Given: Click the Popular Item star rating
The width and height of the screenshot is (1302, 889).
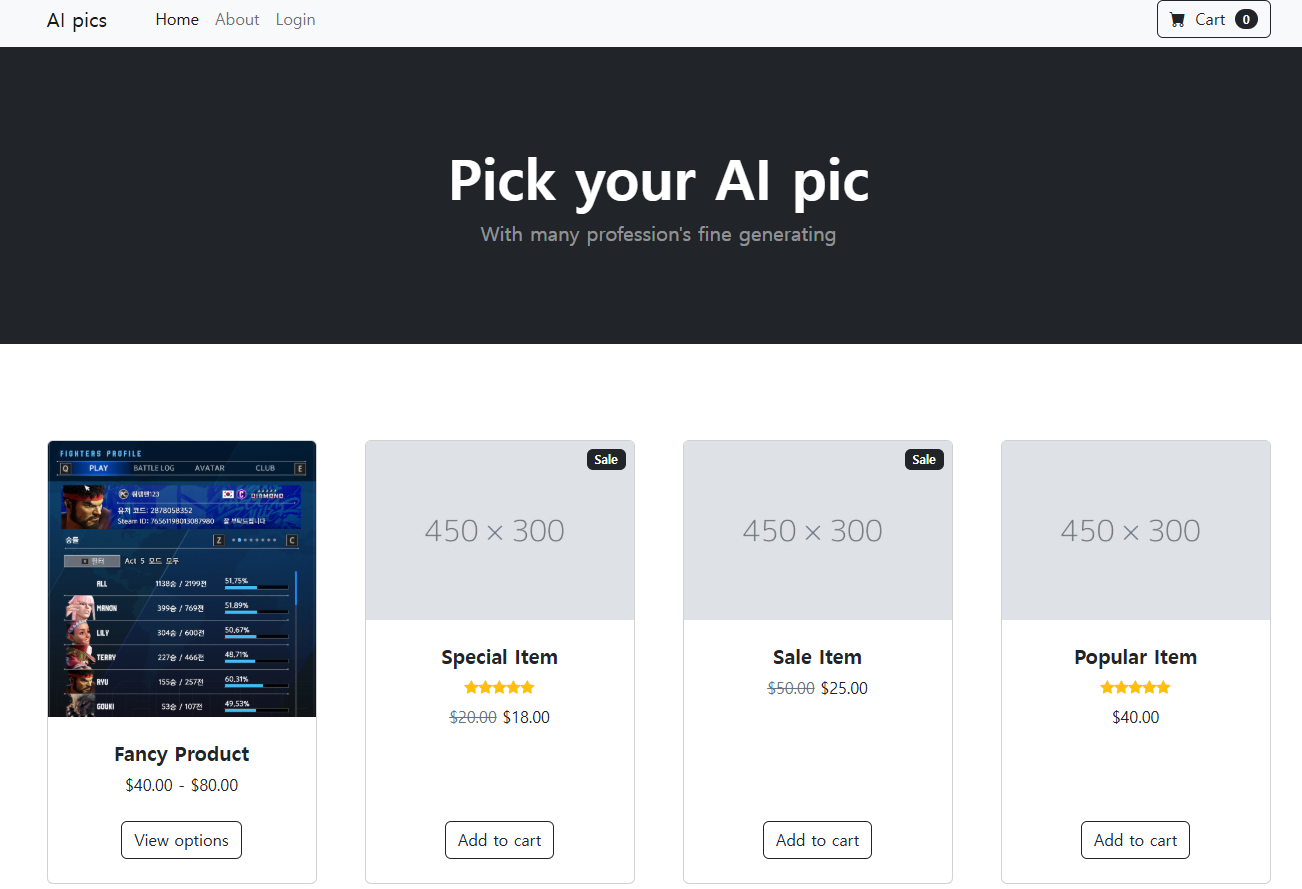Looking at the screenshot, I should 1135,687.
